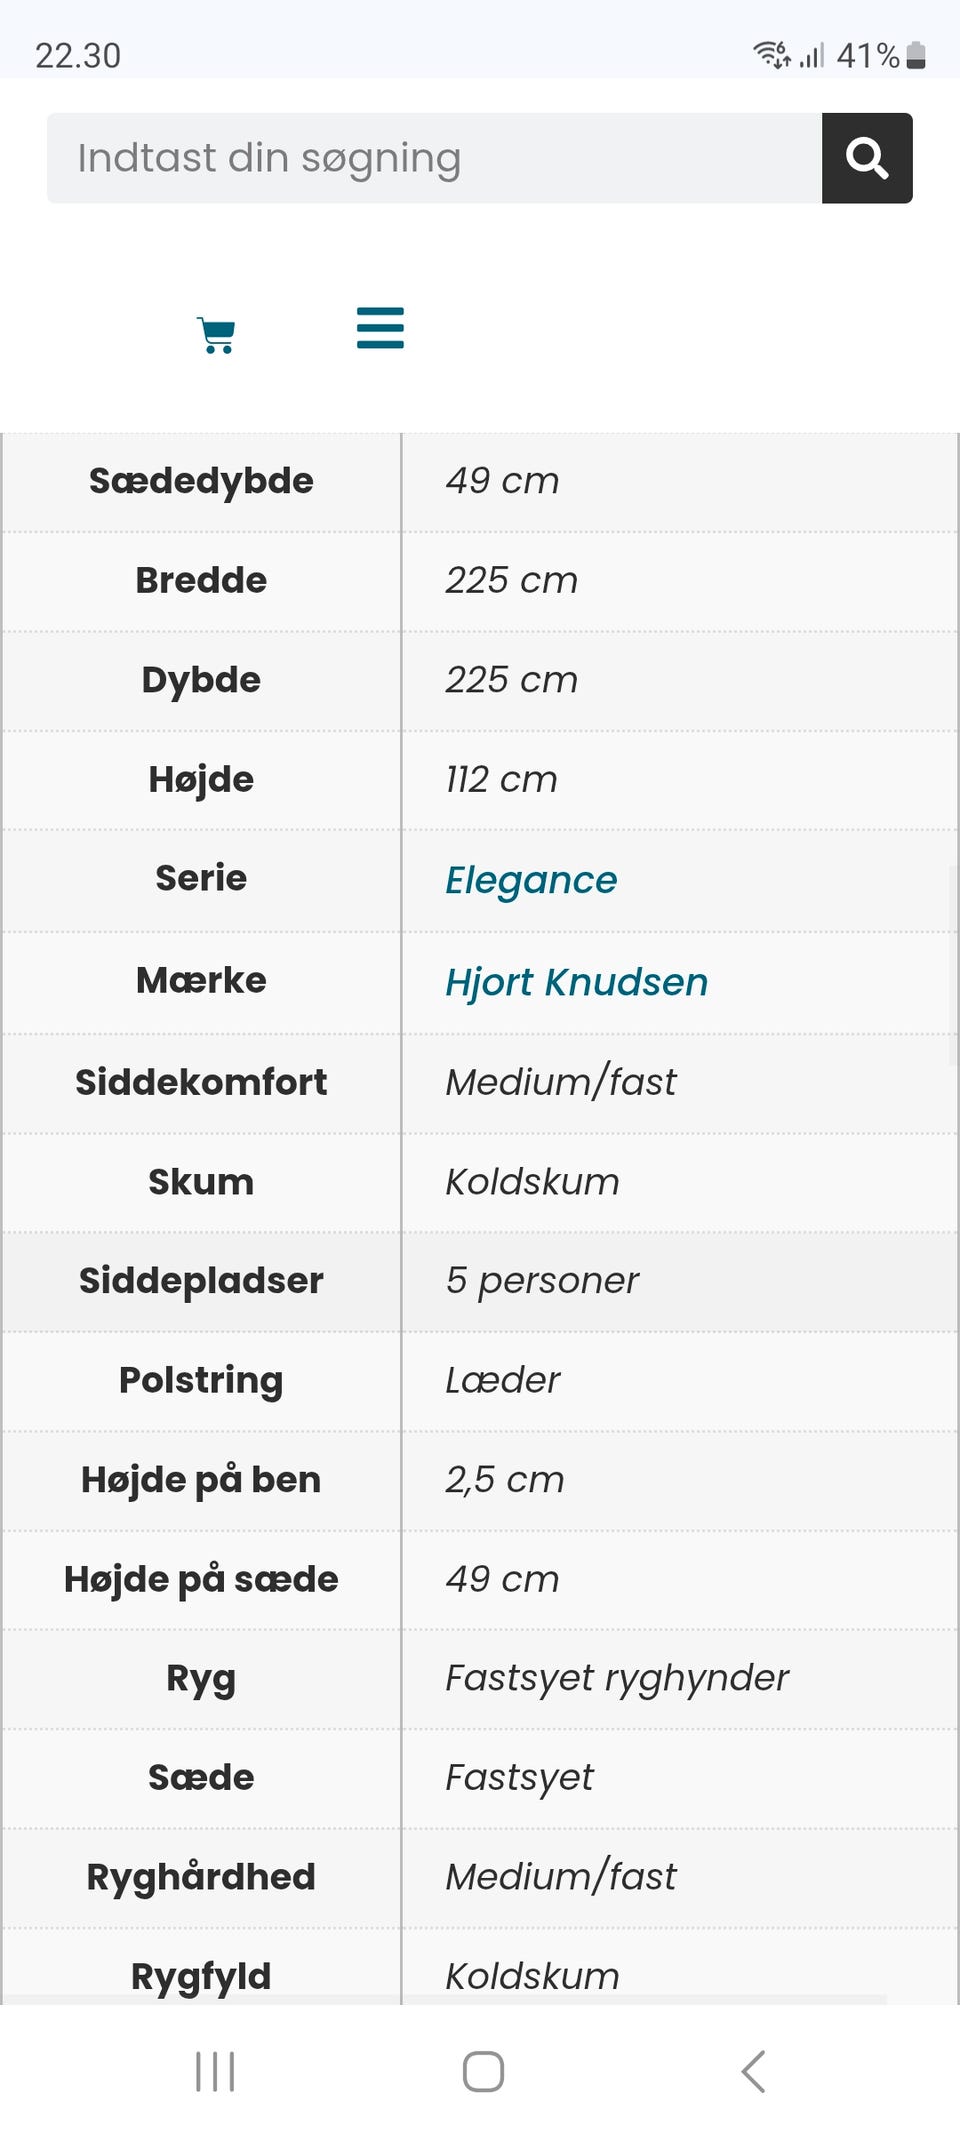960x2133 pixels.
Task: Tap the Siddekomfort row label
Action: tap(201, 1082)
